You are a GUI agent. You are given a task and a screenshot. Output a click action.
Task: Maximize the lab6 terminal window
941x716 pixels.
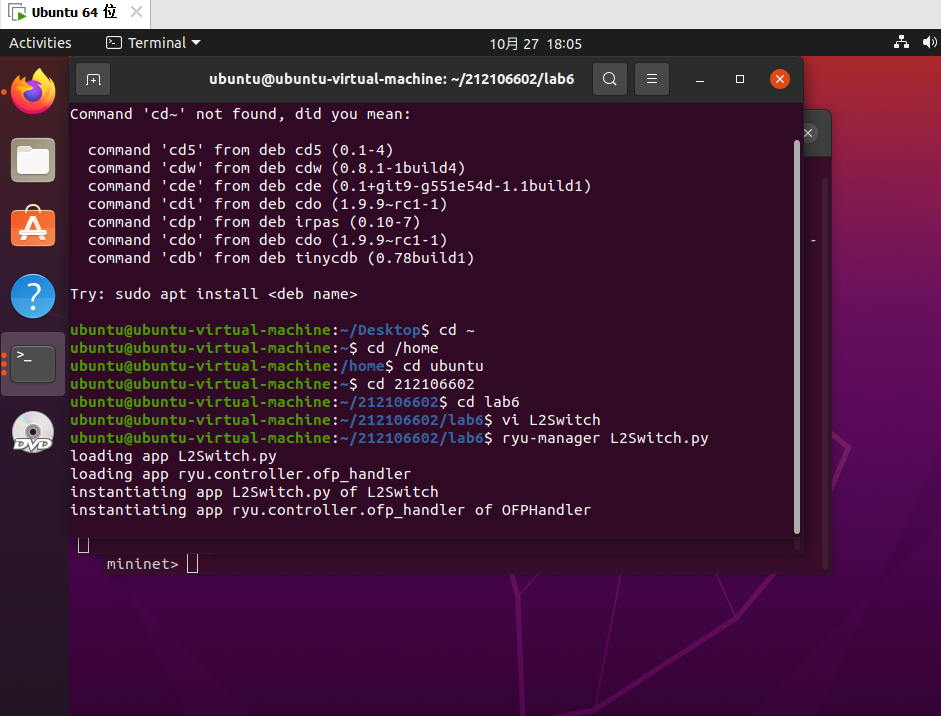pyautogui.click(x=740, y=79)
